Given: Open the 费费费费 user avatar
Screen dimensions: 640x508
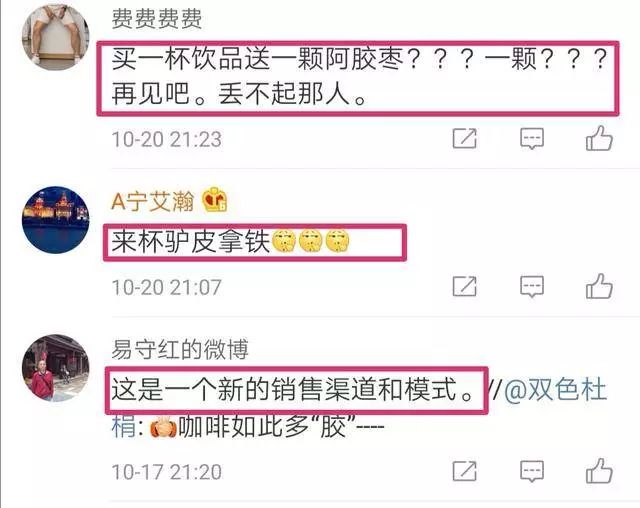Looking at the screenshot, I should pos(56,37).
